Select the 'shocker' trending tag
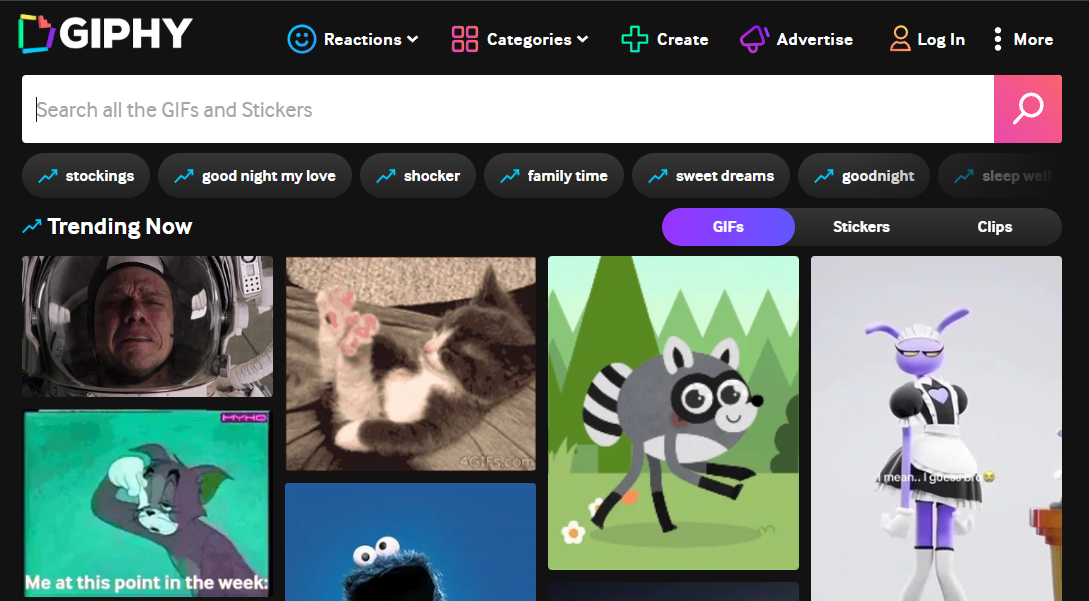The width and height of the screenshot is (1089, 601). (x=418, y=176)
